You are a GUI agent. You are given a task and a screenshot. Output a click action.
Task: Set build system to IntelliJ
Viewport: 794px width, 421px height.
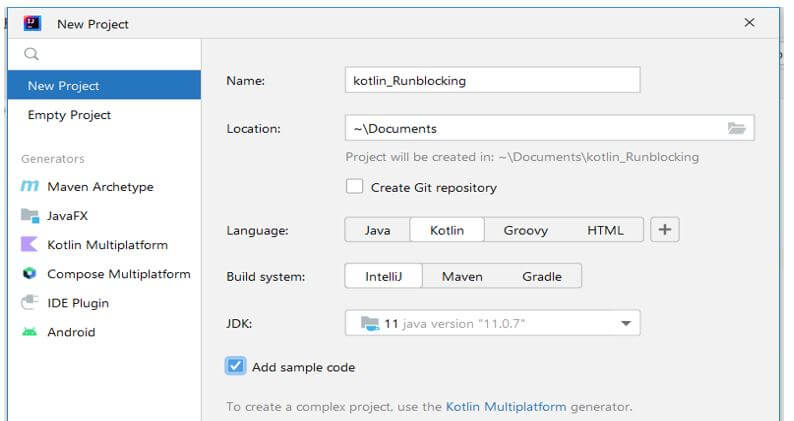[x=383, y=276]
